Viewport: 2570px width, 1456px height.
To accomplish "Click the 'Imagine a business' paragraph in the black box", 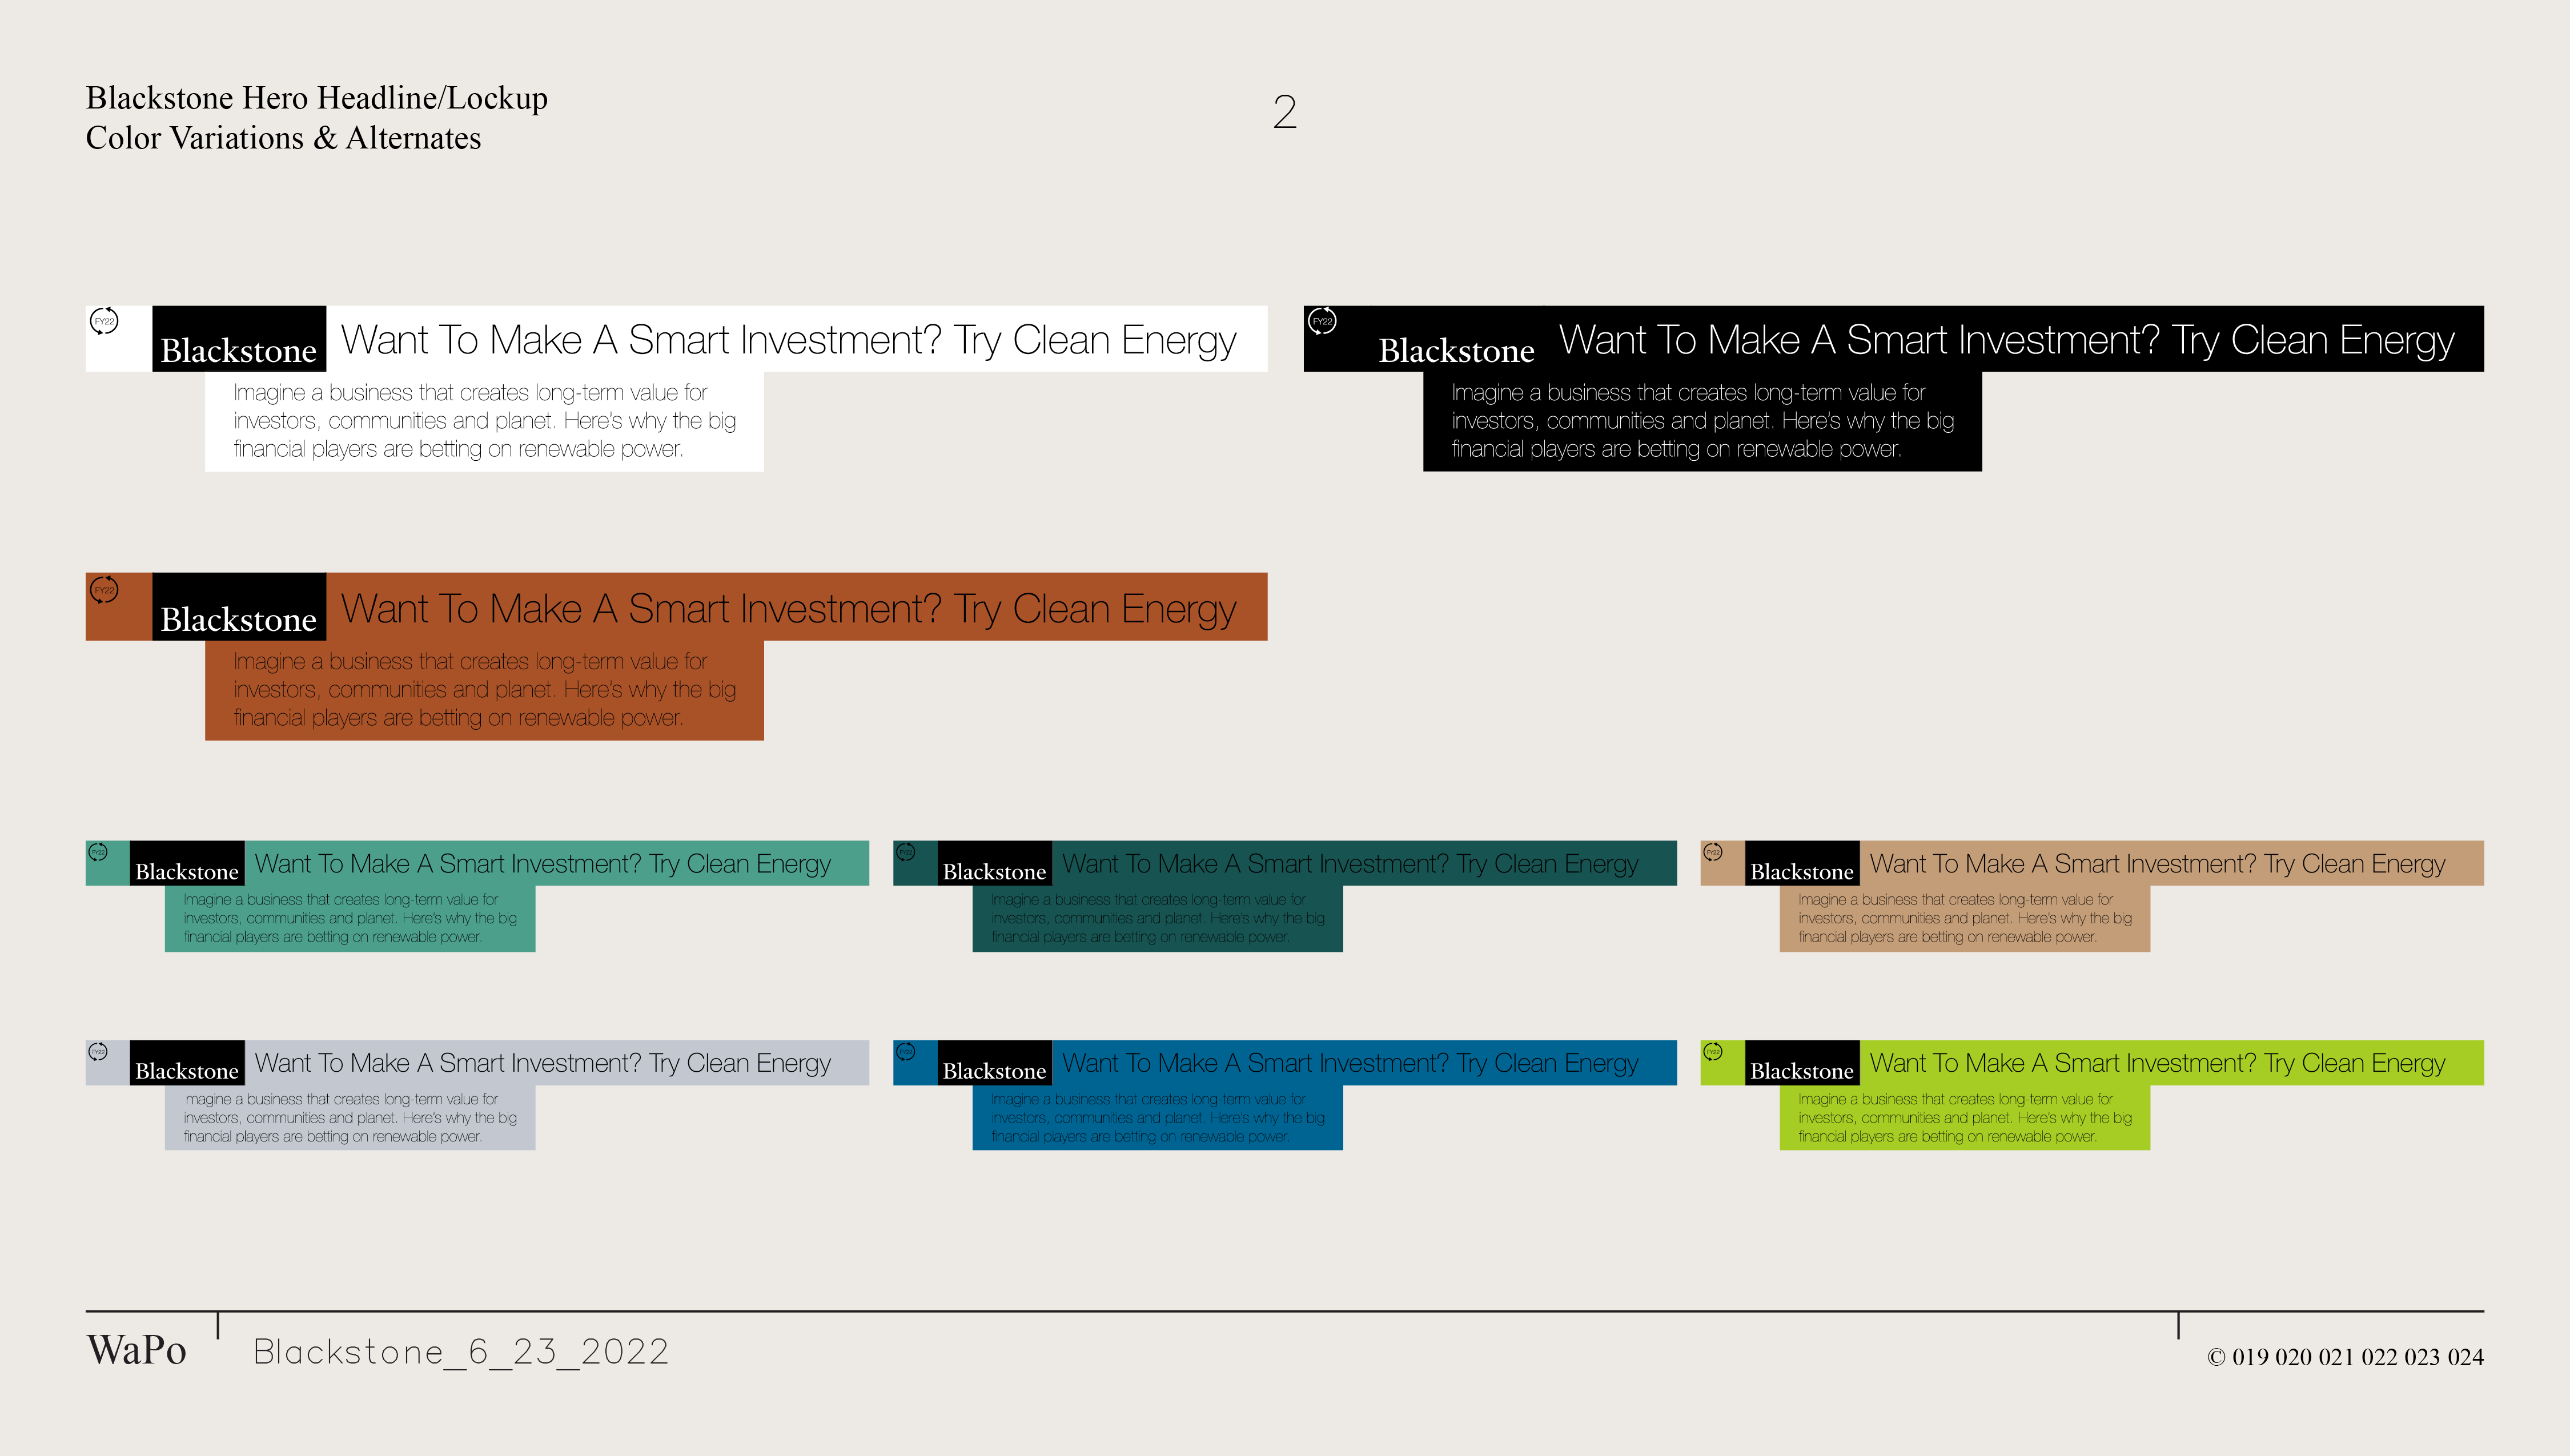I will click(x=1703, y=421).
